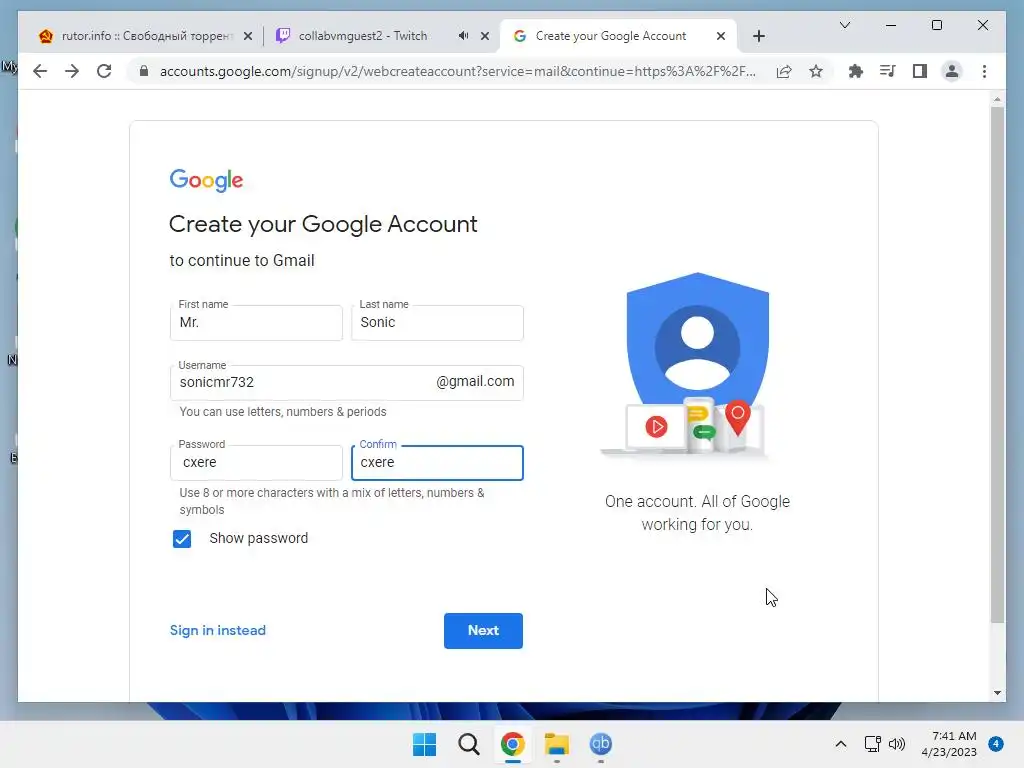
Task: Reload the page with the refresh icon
Action: click(104, 71)
